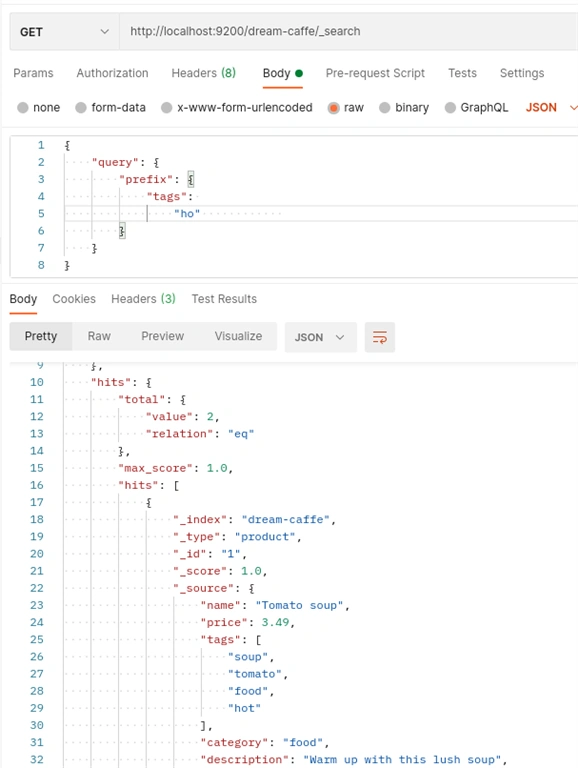Open the Visualize response view
Screen dimensions: 578x768
click(x=238, y=336)
